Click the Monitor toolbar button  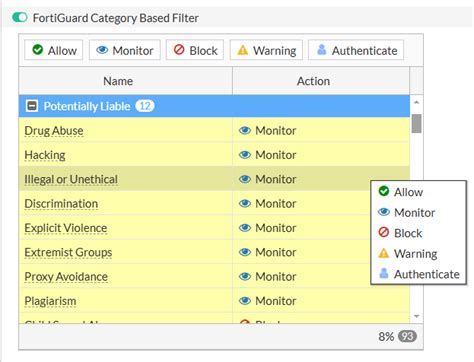[x=125, y=50]
